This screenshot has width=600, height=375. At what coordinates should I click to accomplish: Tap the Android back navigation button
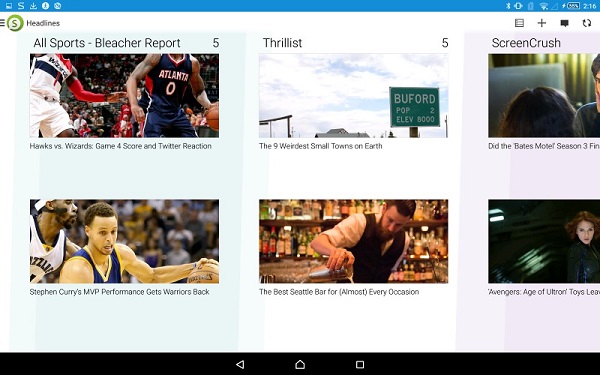[240, 364]
